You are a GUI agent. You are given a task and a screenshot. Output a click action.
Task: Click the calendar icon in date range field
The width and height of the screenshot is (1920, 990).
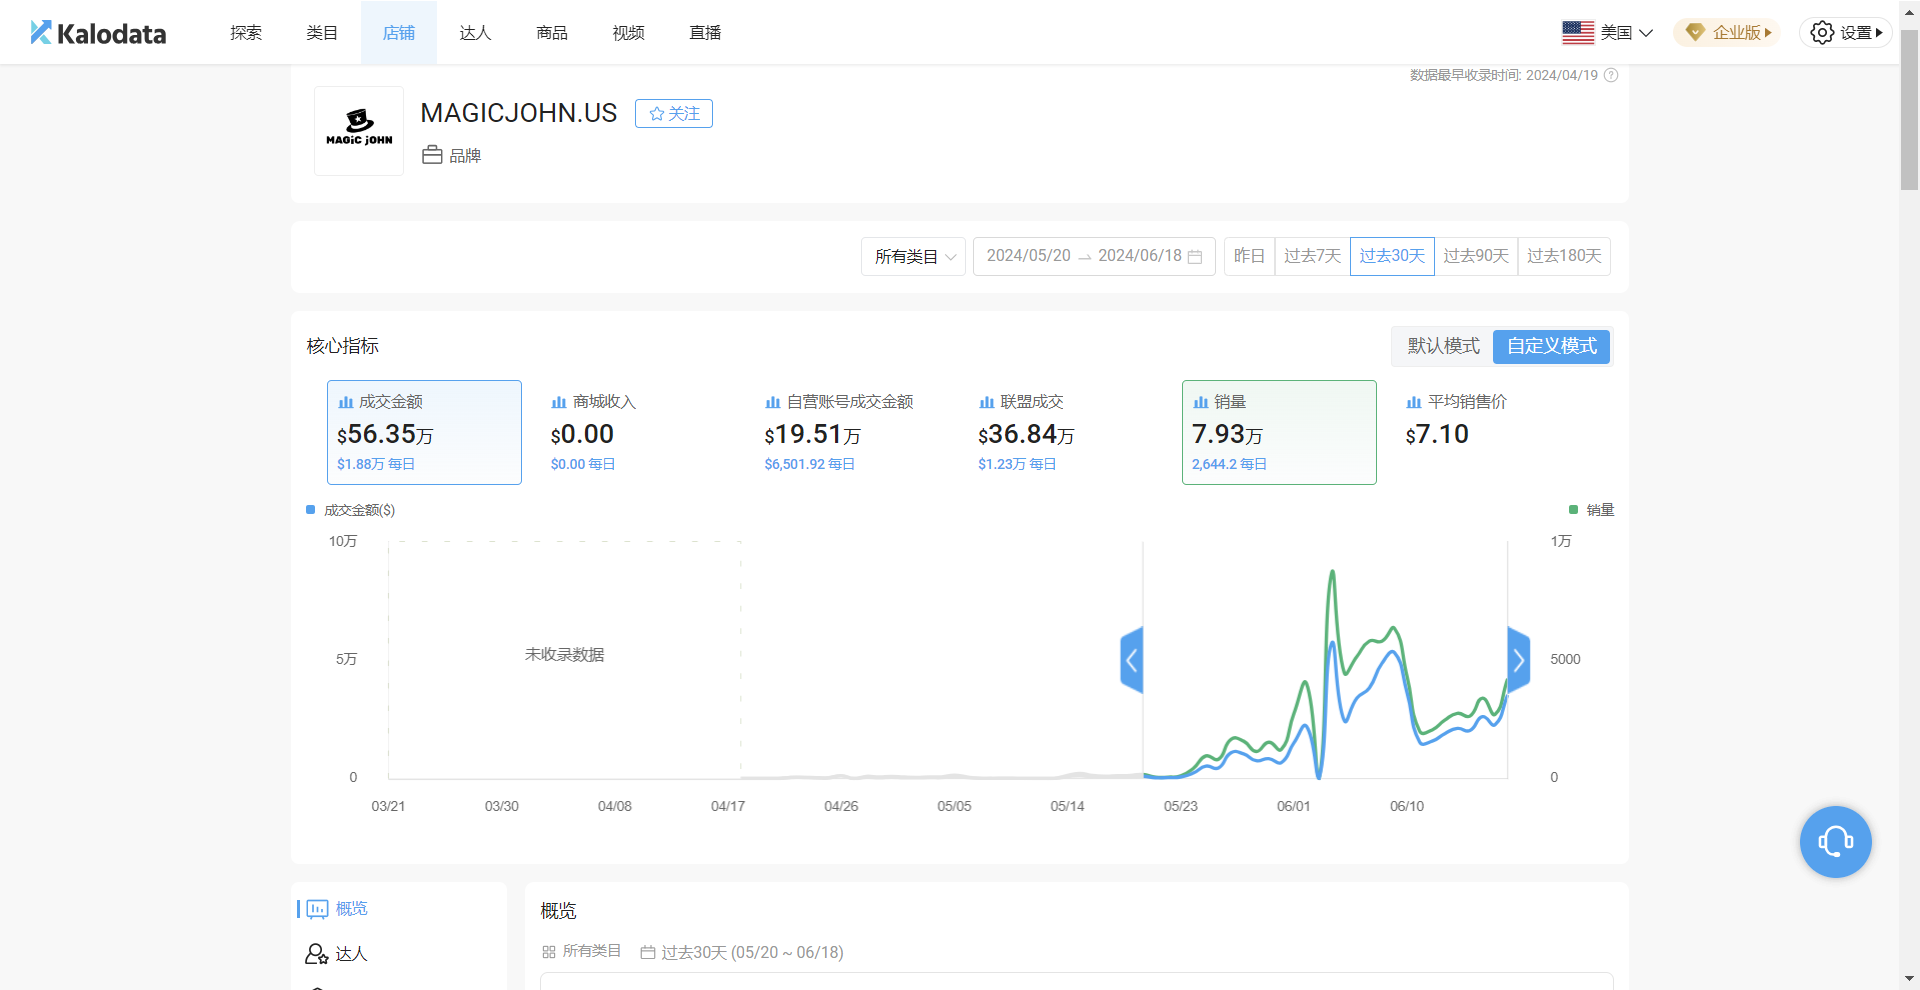coord(1195,257)
